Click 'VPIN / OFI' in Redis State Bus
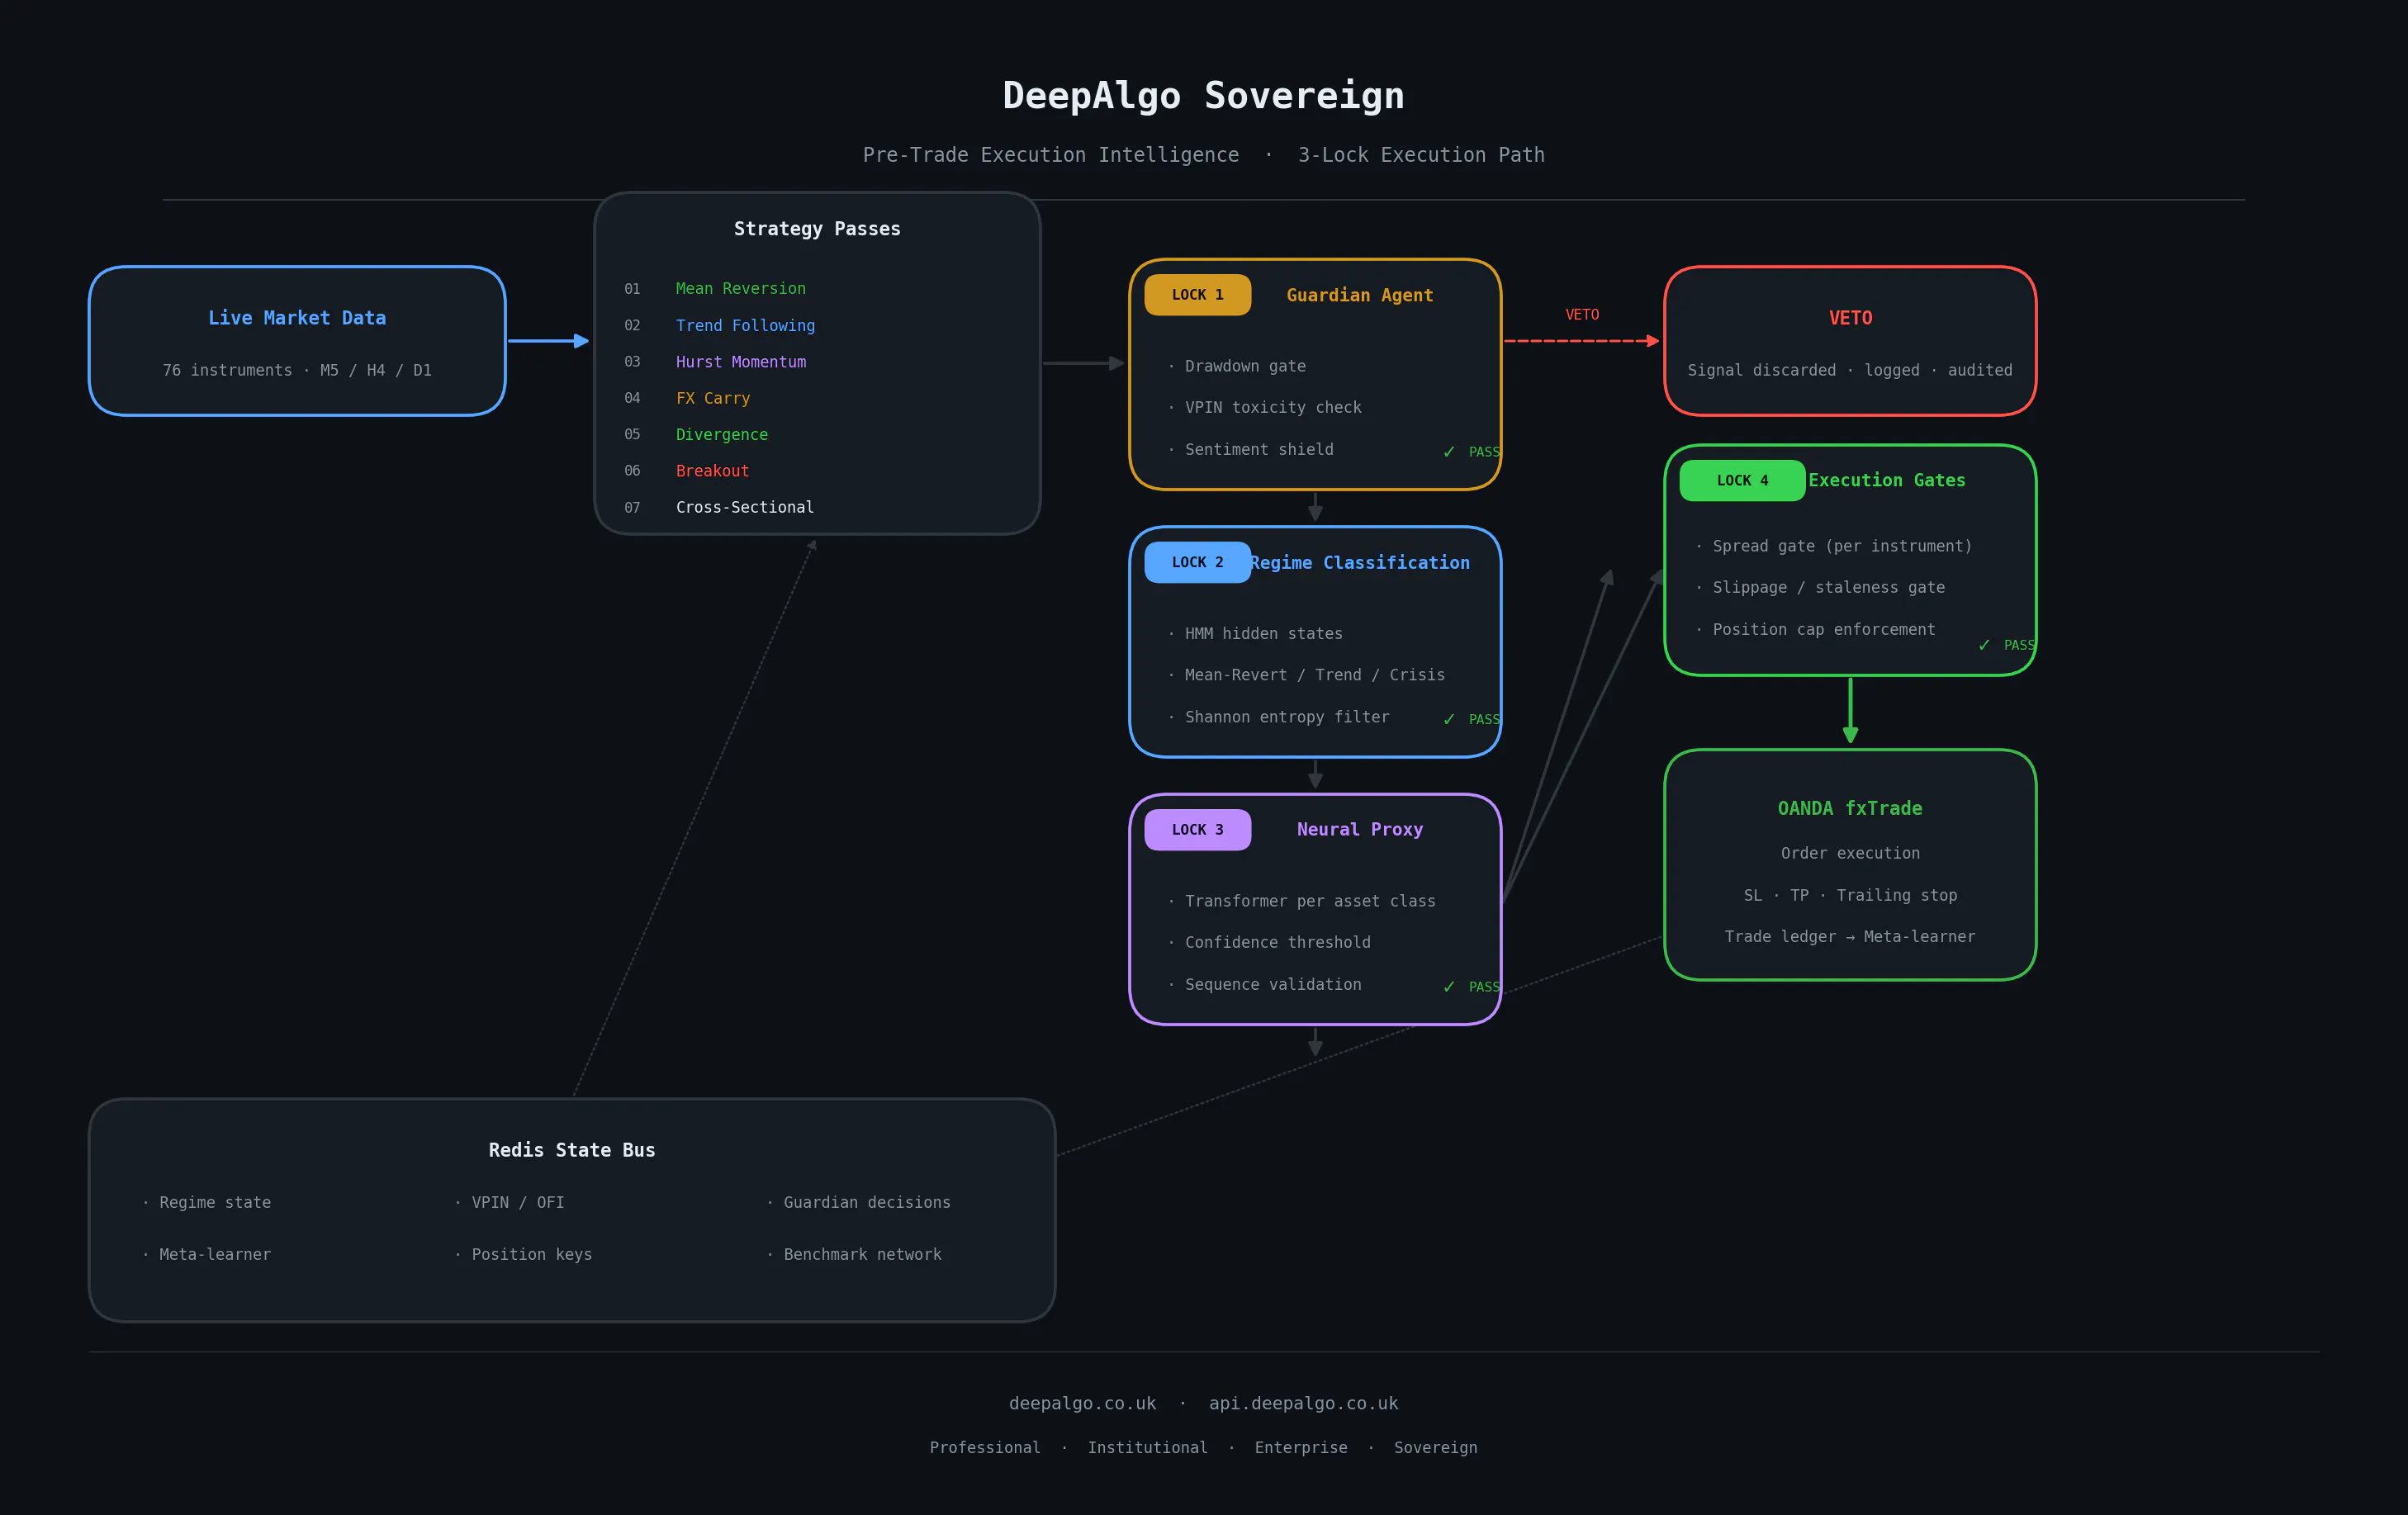 click(x=516, y=1203)
